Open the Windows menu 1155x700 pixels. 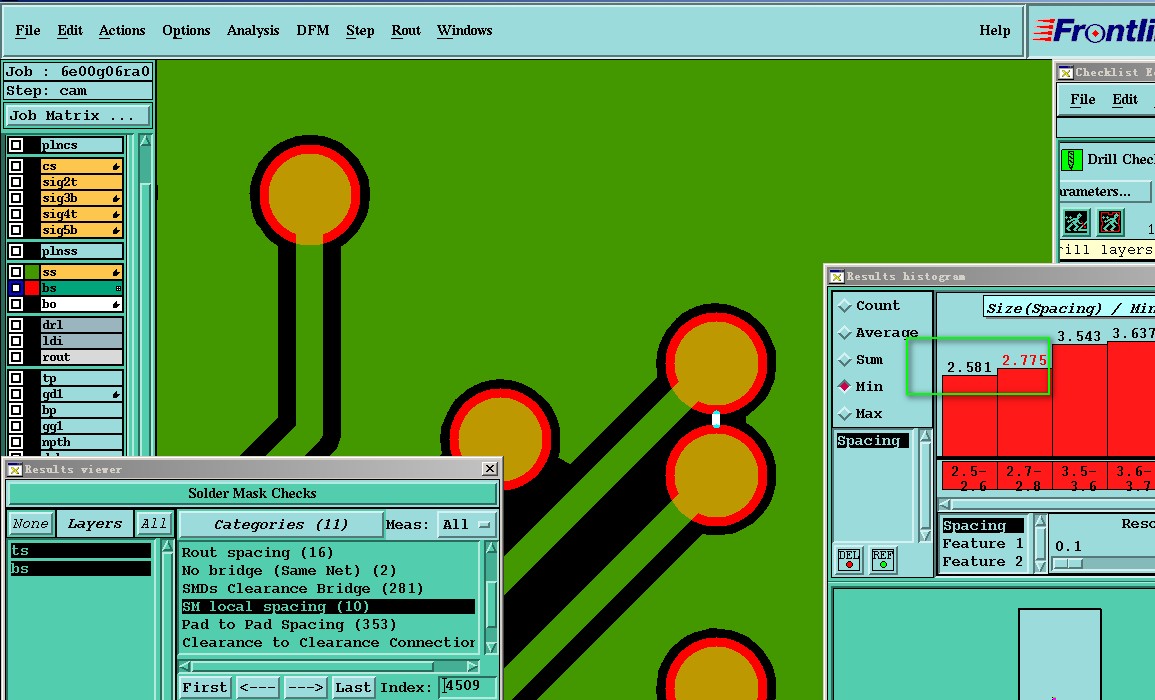click(464, 30)
